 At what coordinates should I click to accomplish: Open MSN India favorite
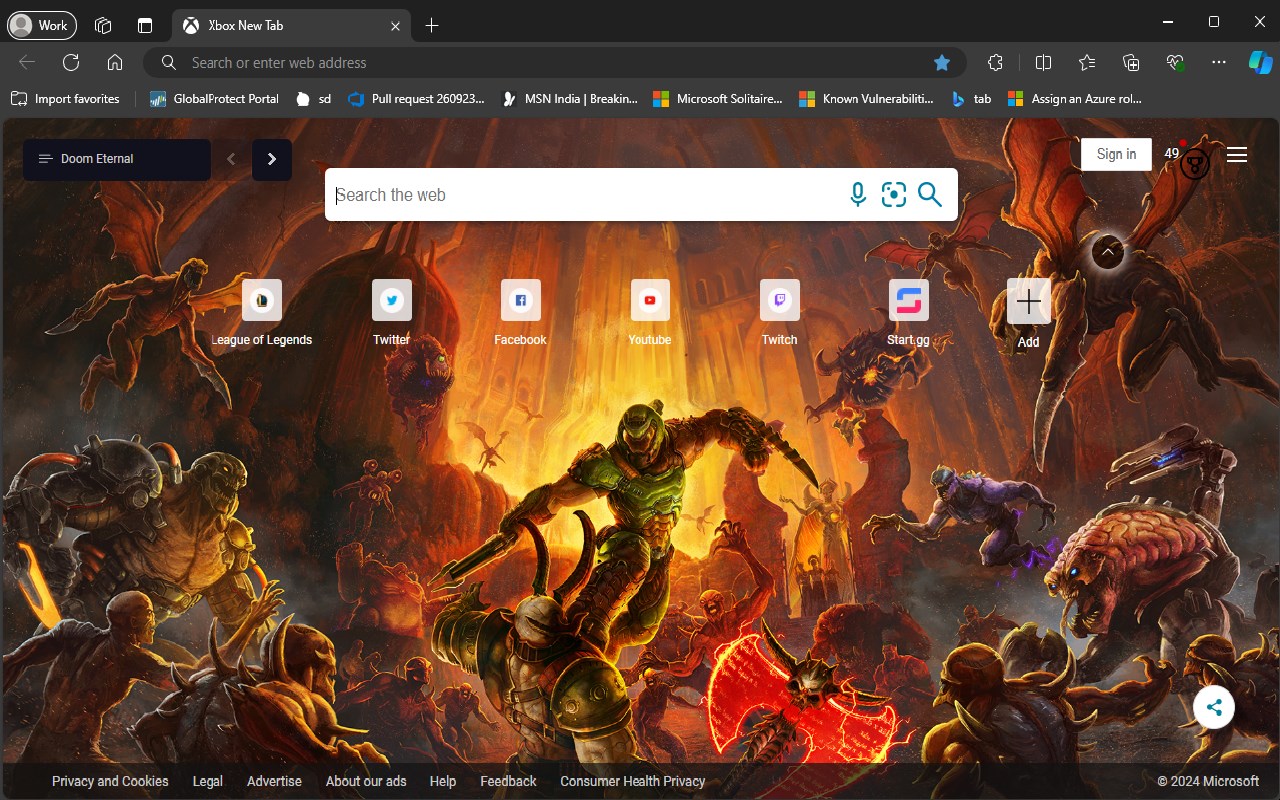(569, 99)
